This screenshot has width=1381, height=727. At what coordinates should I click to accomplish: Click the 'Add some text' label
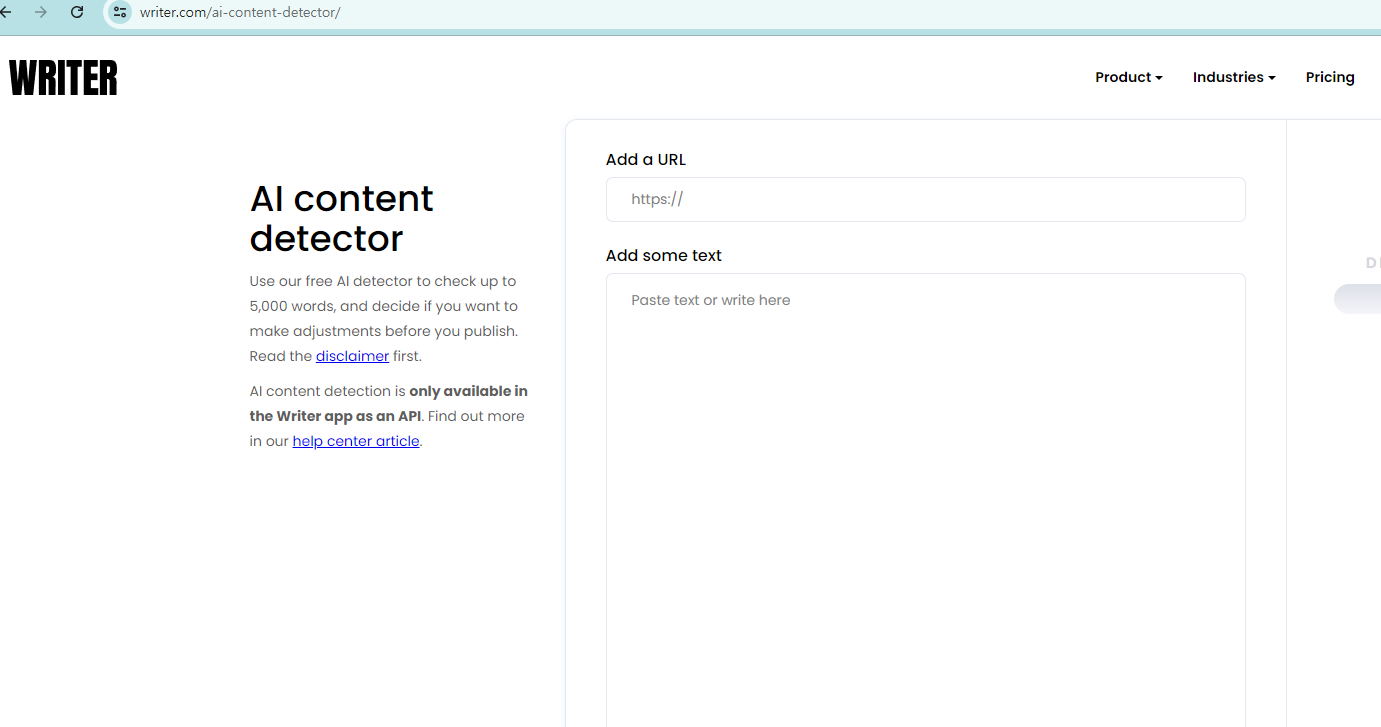(664, 255)
